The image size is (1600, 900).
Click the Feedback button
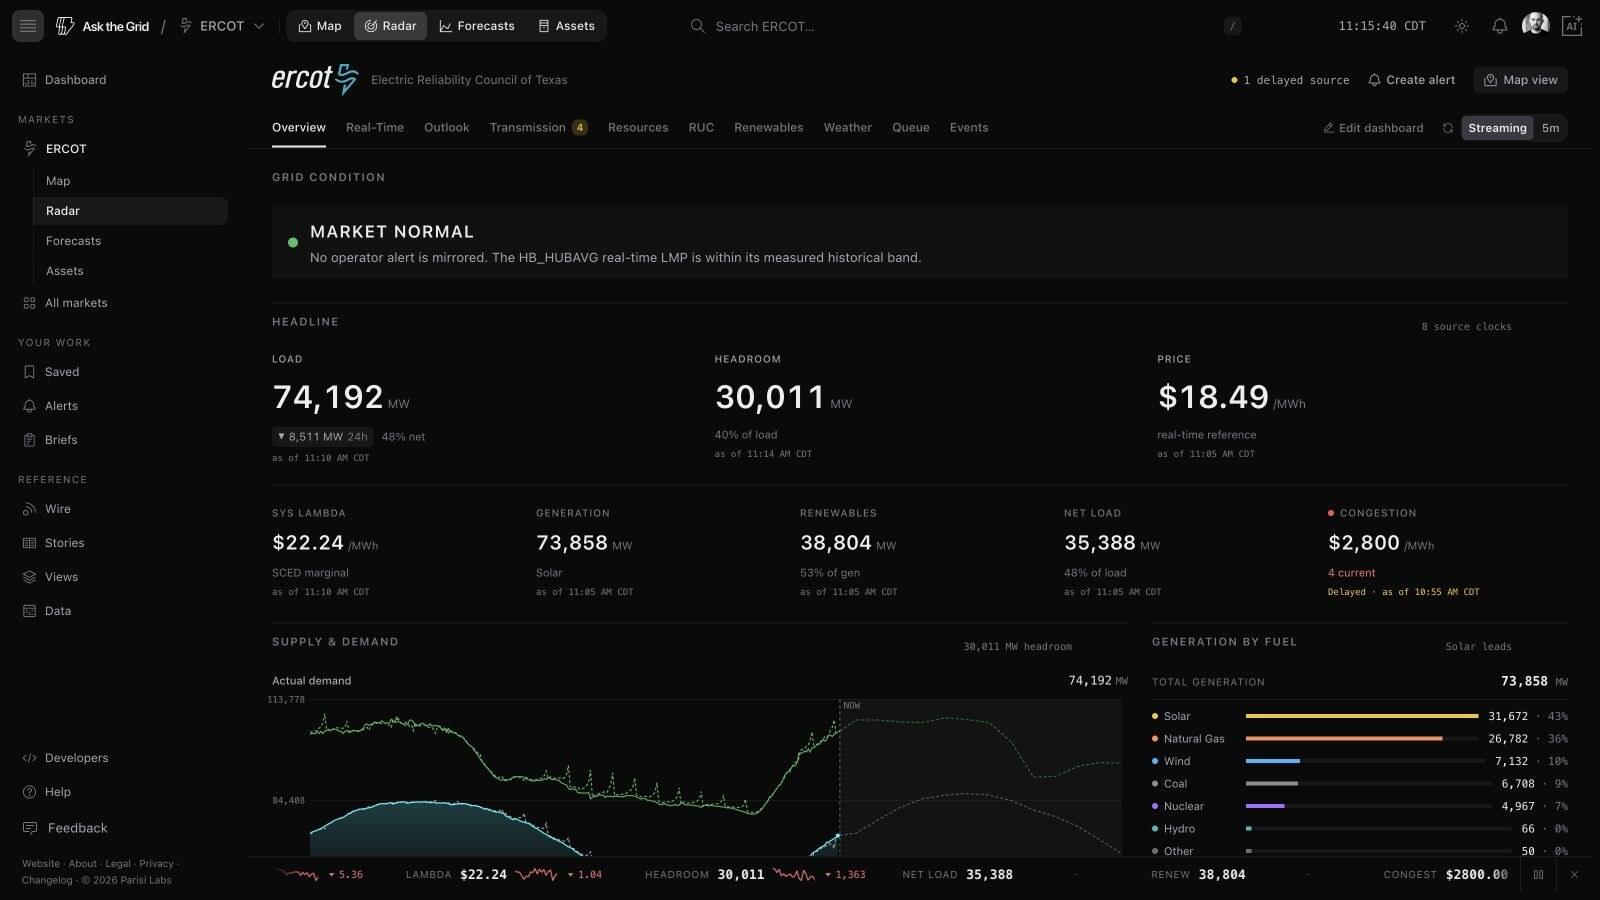[x=65, y=828]
